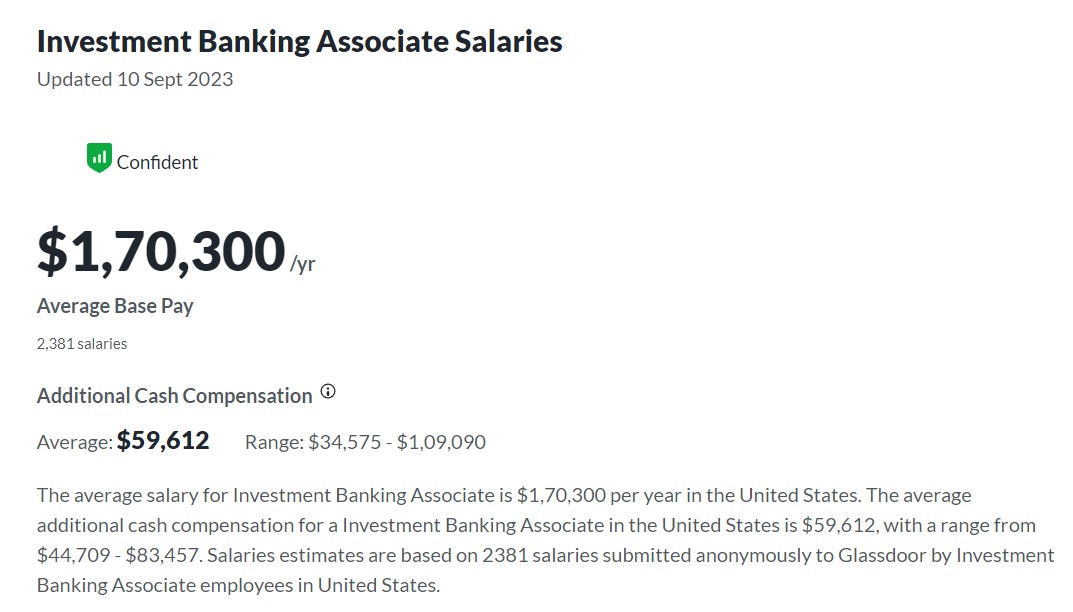Click the Additional Cash Compensation heading

[174, 396]
